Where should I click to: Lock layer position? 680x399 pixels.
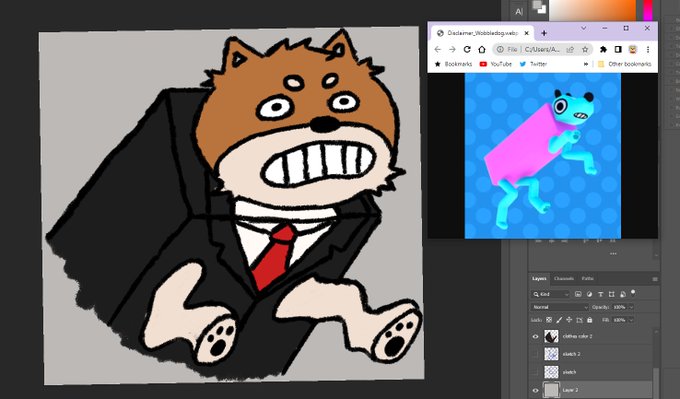point(569,320)
